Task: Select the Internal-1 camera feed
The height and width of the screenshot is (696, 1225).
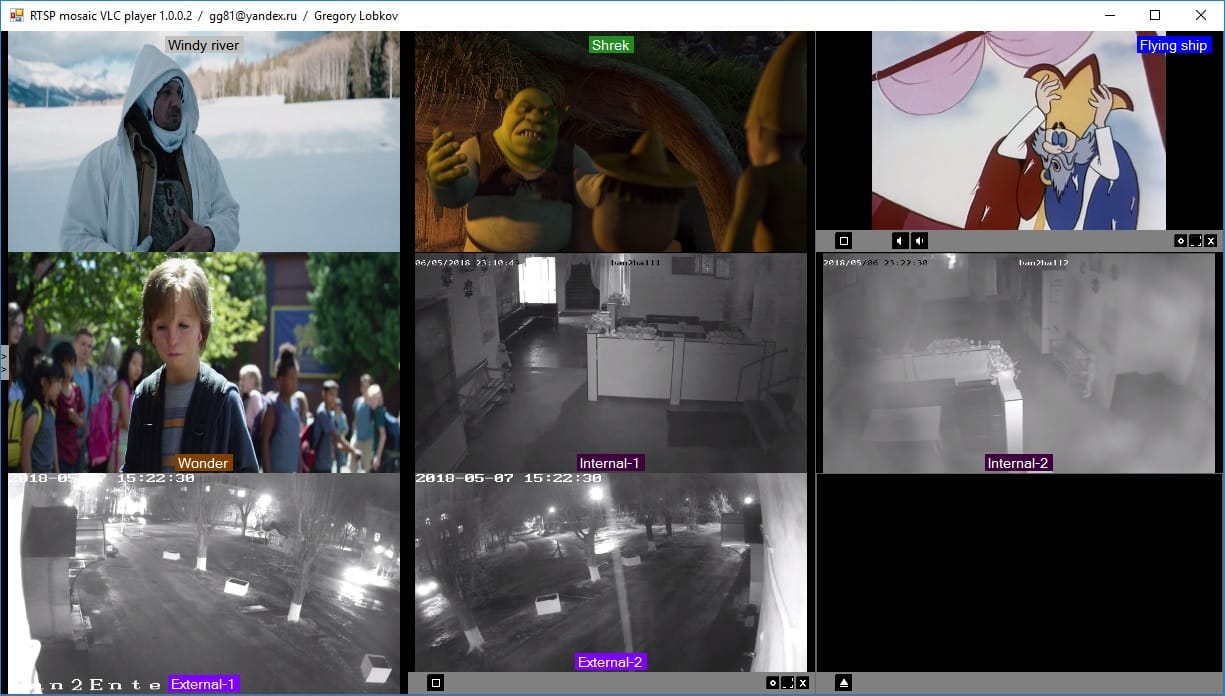Action: pos(610,360)
